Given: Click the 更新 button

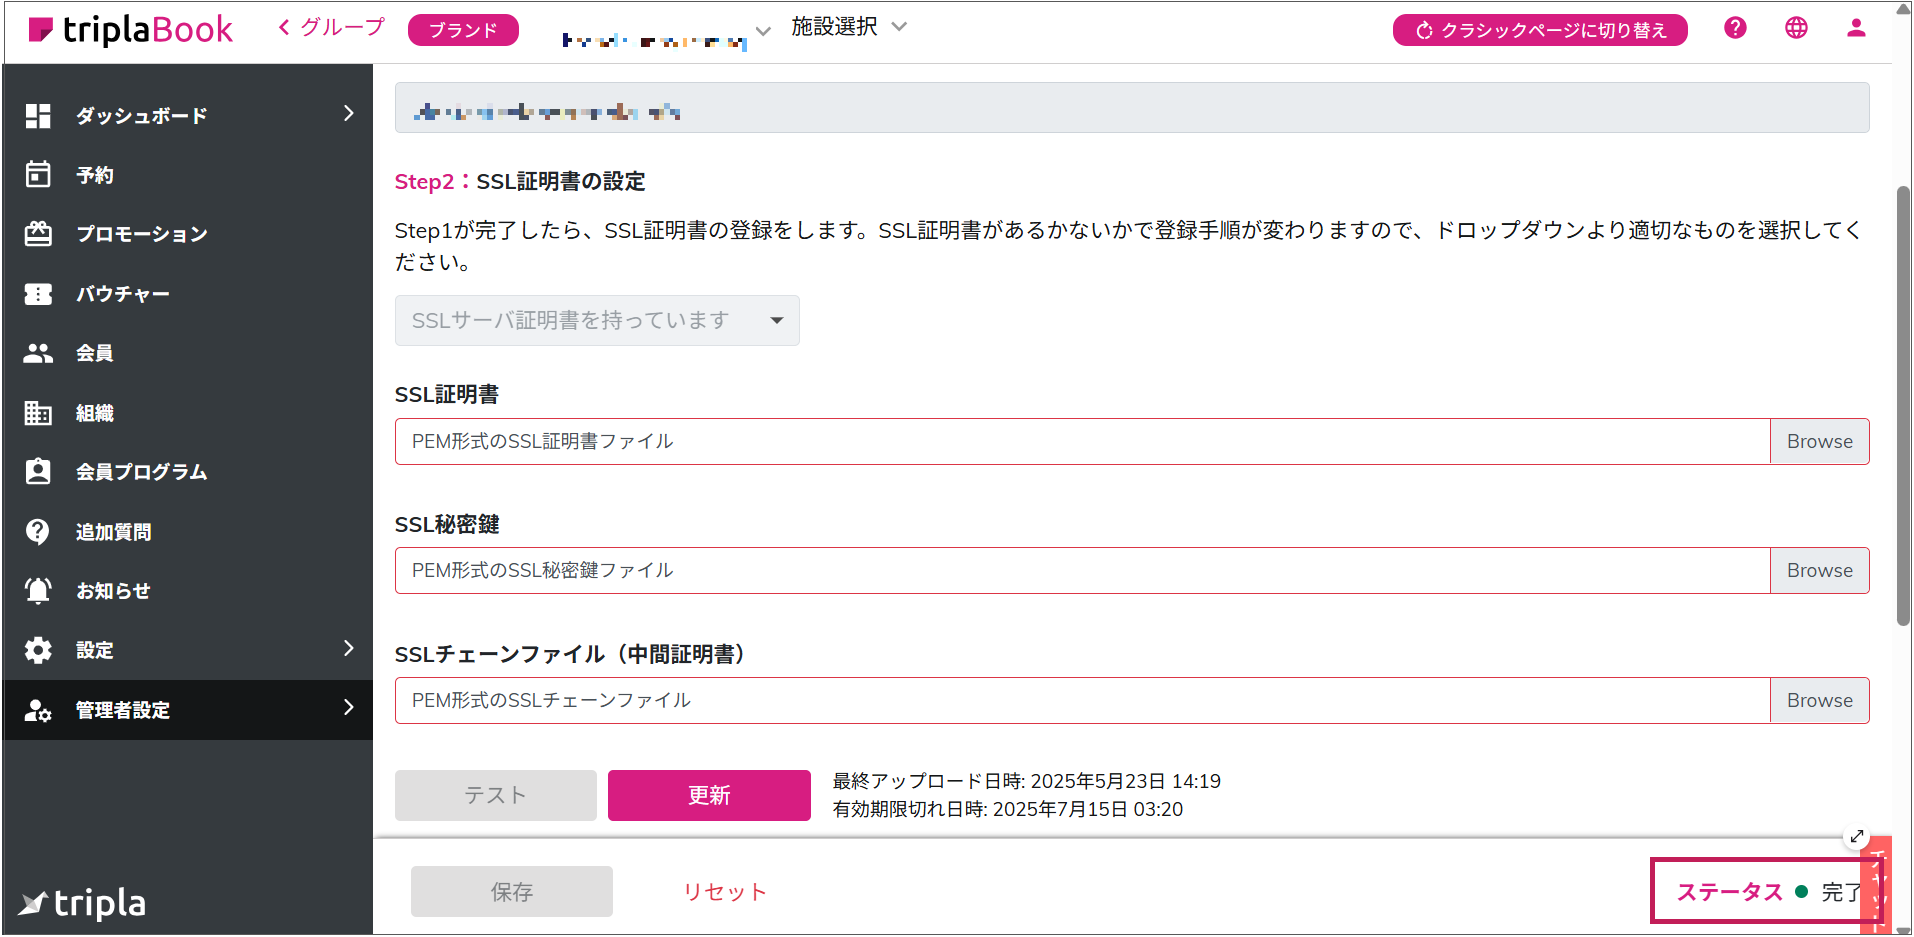Looking at the screenshot, I should pyautogui.click(x=709, y=795).
